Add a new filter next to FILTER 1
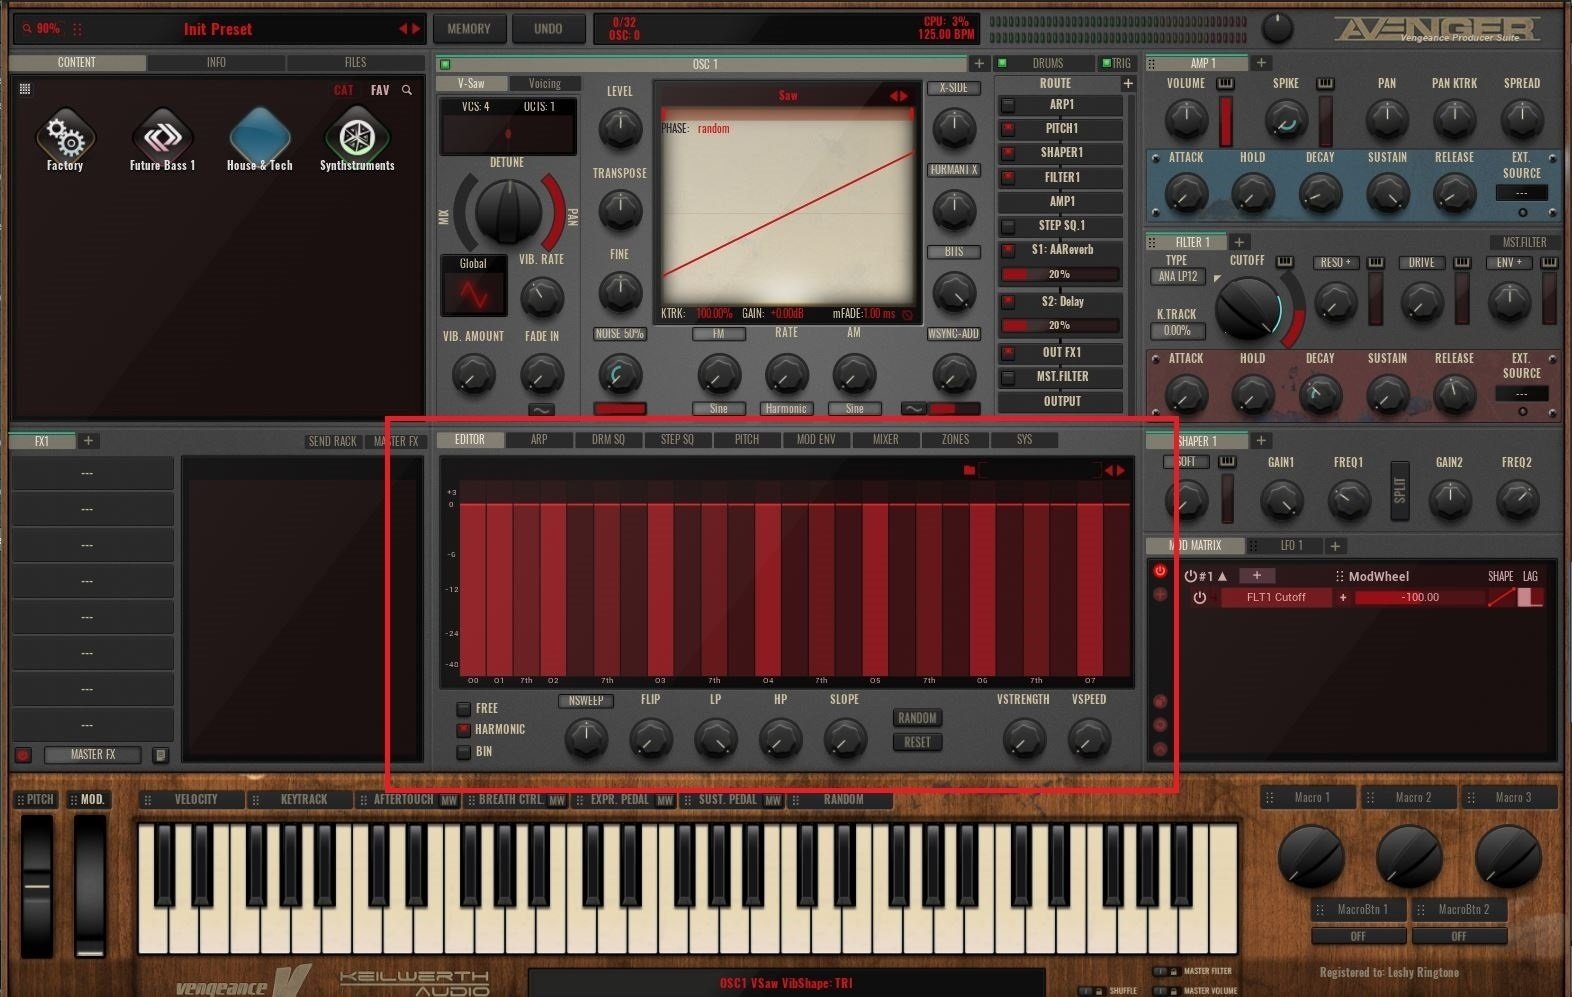This screenshot has height=997, width=1572. (x=1239, y=242)
